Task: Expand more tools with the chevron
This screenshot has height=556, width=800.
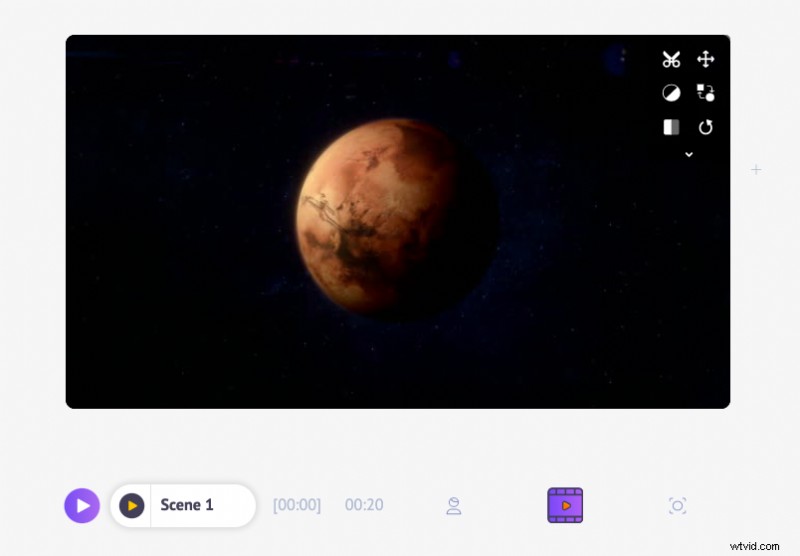Action: (x=689, y=154)
